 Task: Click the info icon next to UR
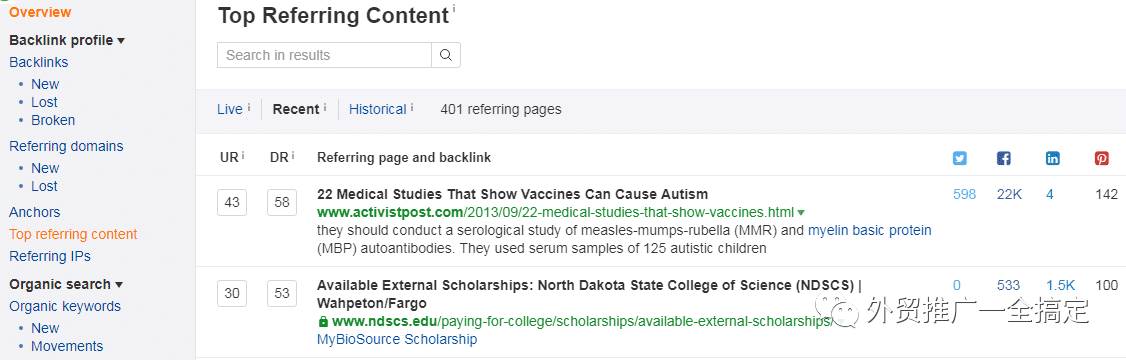pyautogui.click(x=243, y=154)
